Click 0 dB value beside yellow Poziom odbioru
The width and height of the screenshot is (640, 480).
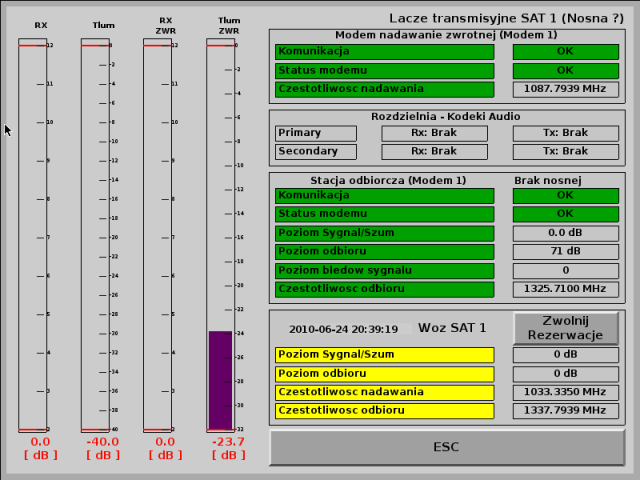coord(565,374)
